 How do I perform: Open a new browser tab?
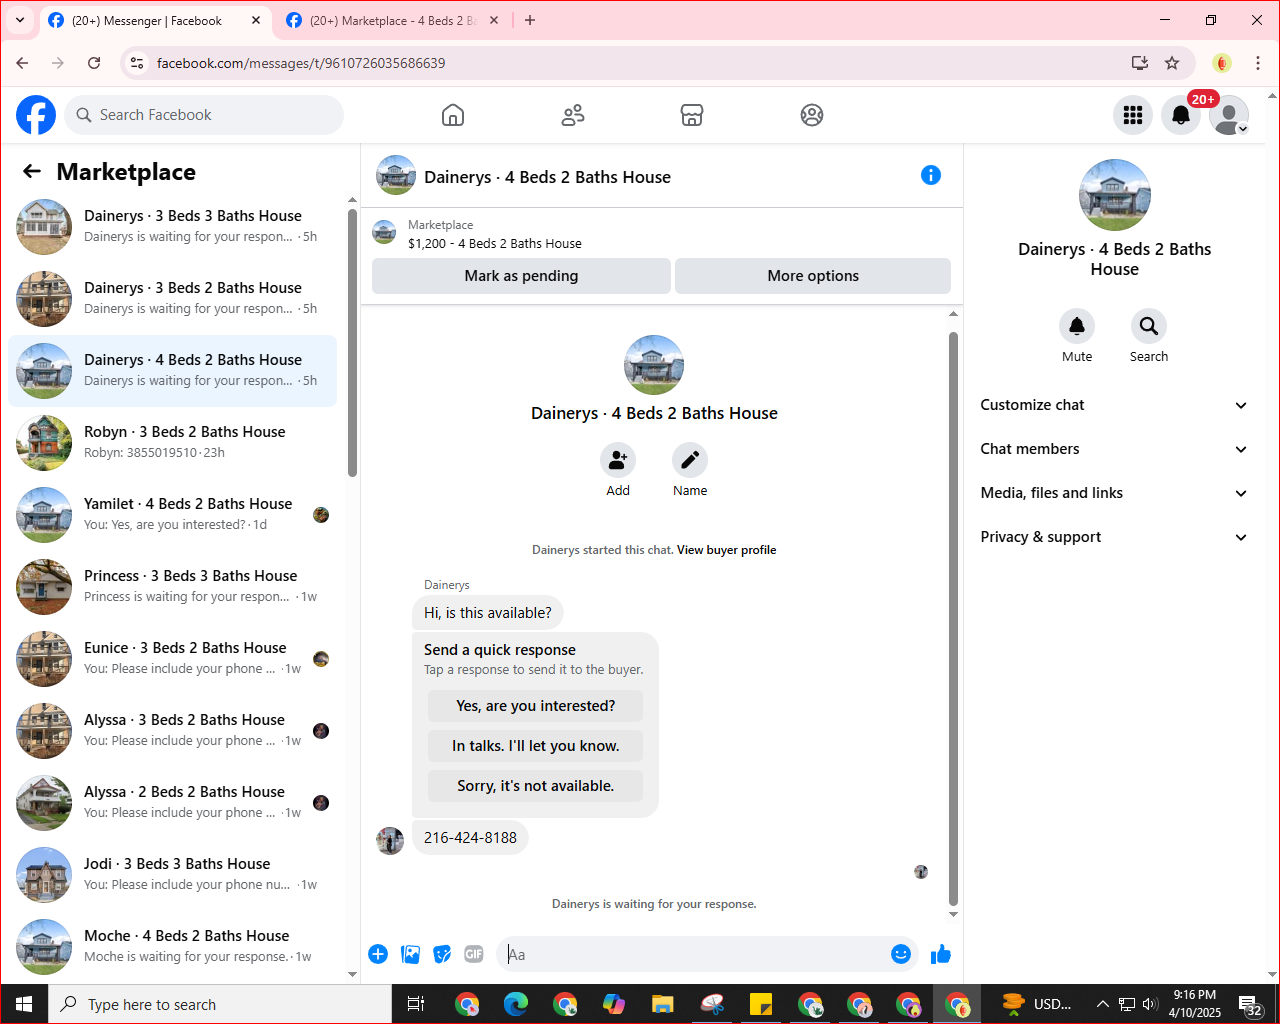coord(530,20)
